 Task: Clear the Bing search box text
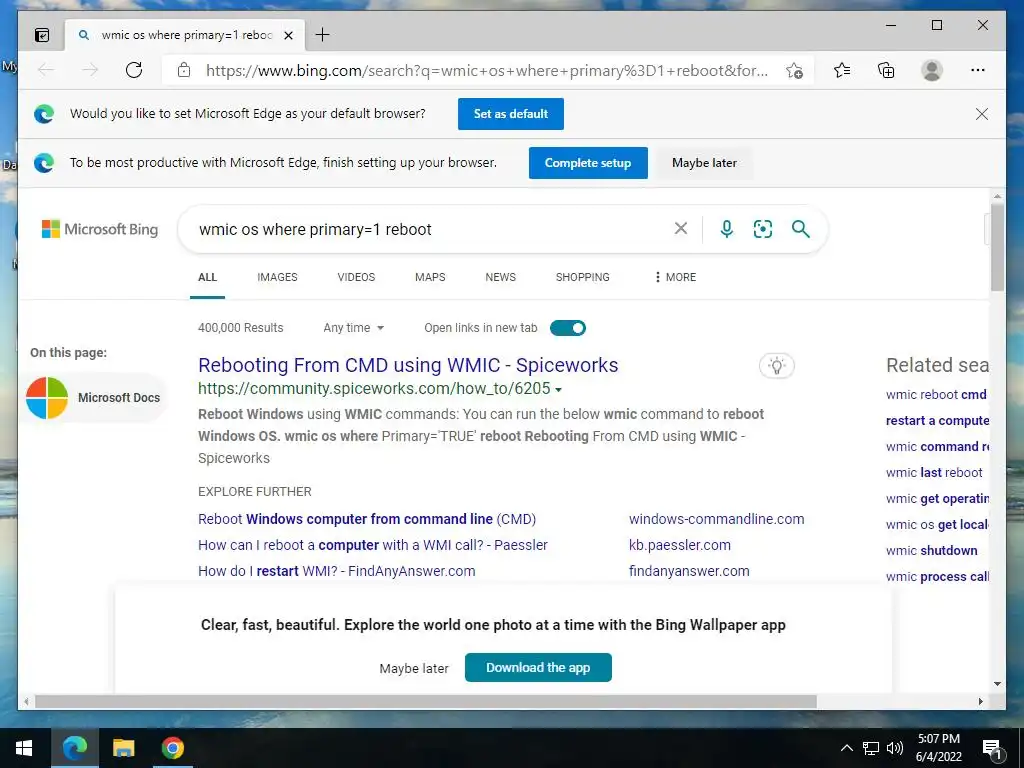[x=680, y=229]
